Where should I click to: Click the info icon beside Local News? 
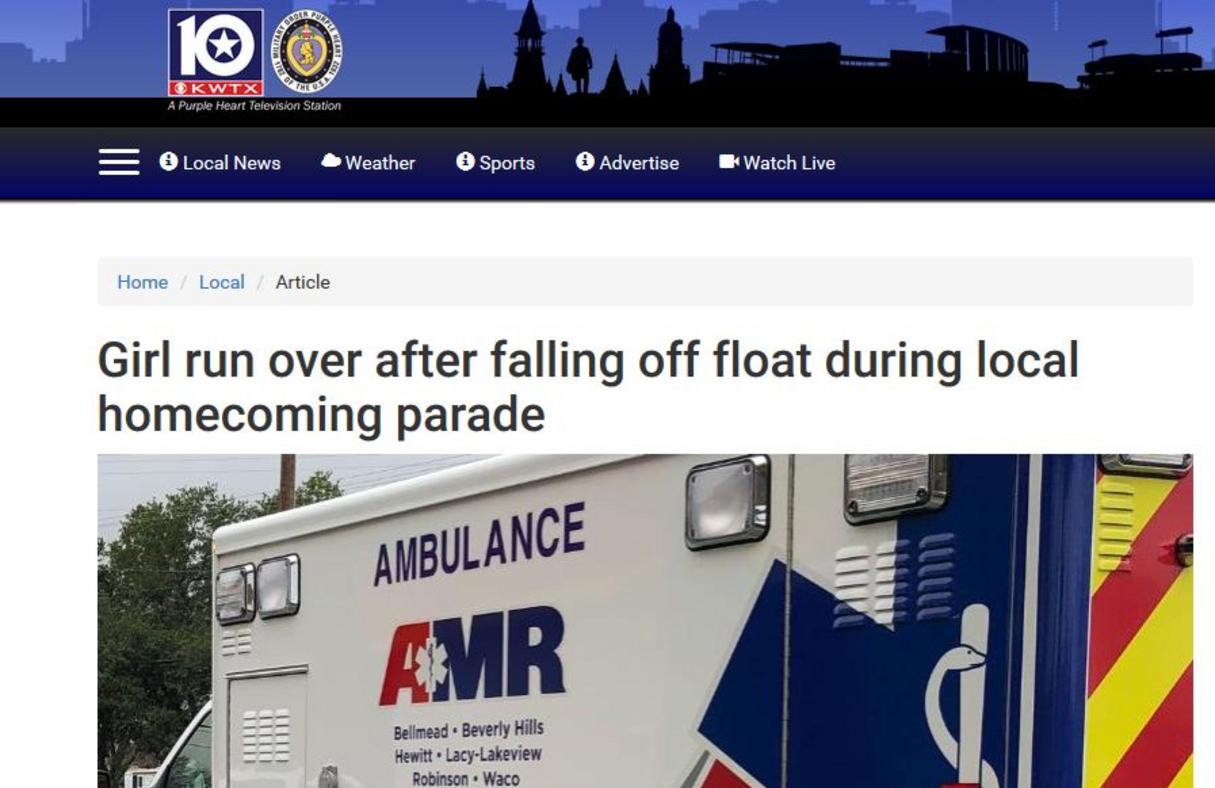pyautogui.click(x=168, y=161)
